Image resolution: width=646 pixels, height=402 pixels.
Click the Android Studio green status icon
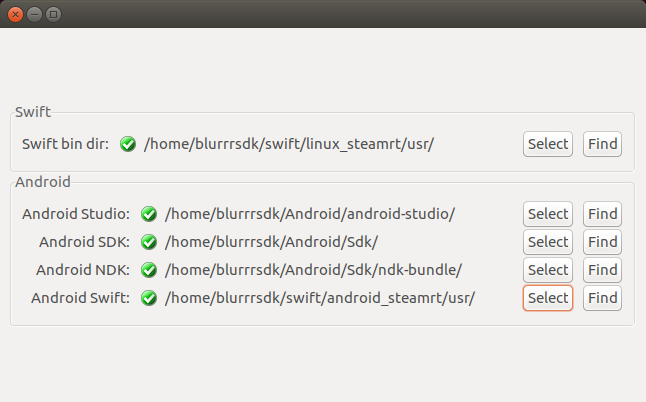149,214
